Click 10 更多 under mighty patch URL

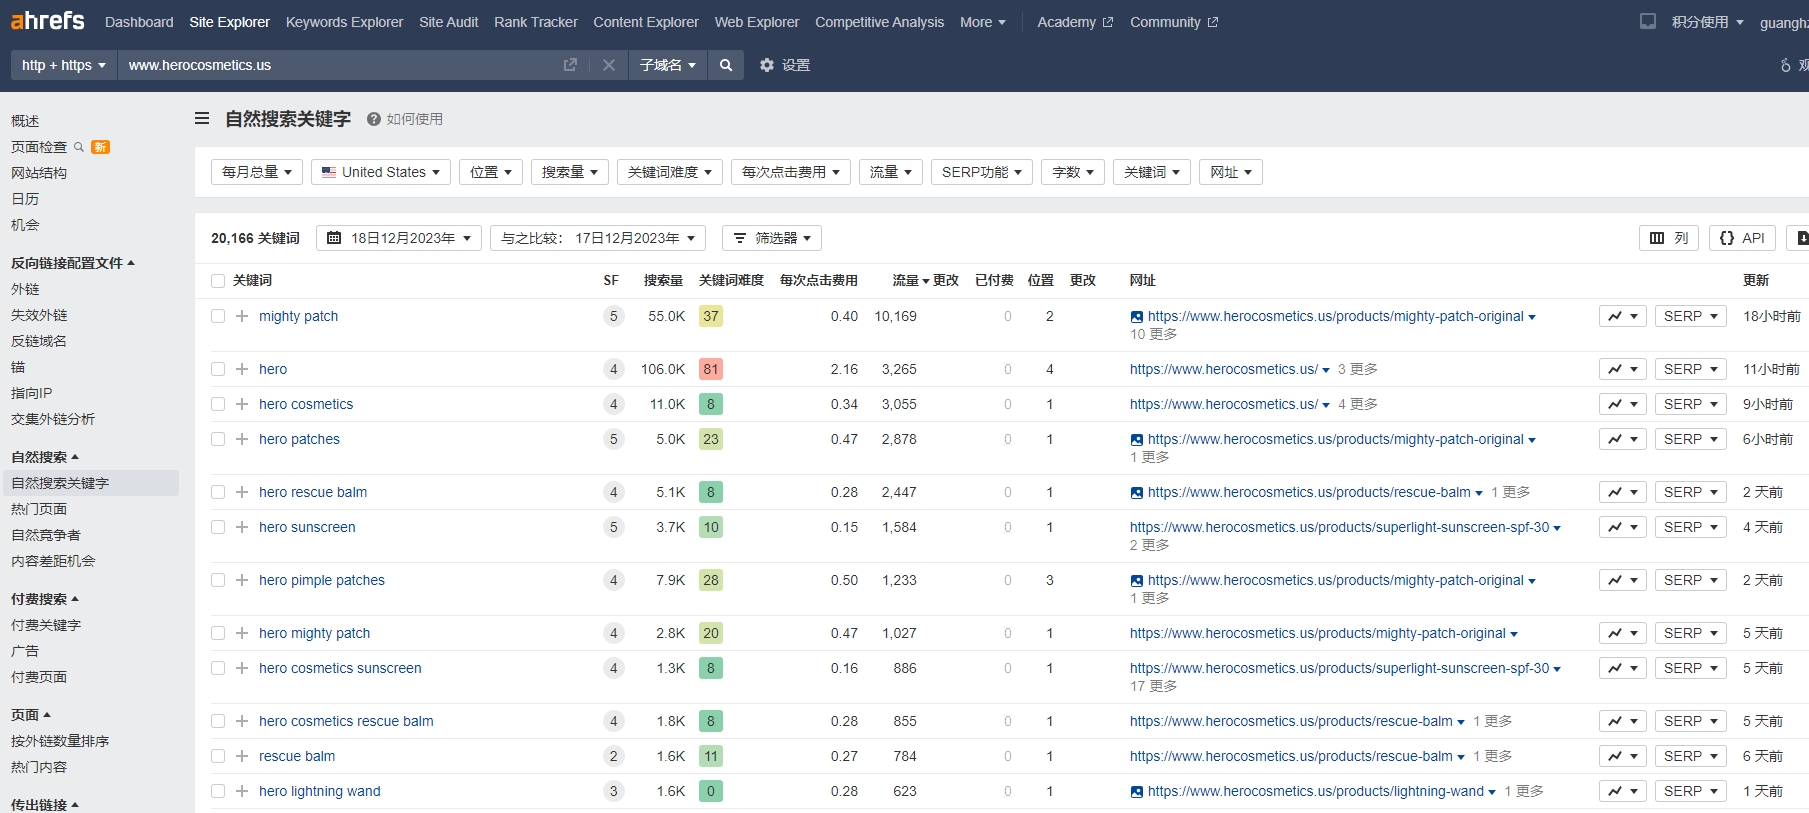tap(1153, 334)
